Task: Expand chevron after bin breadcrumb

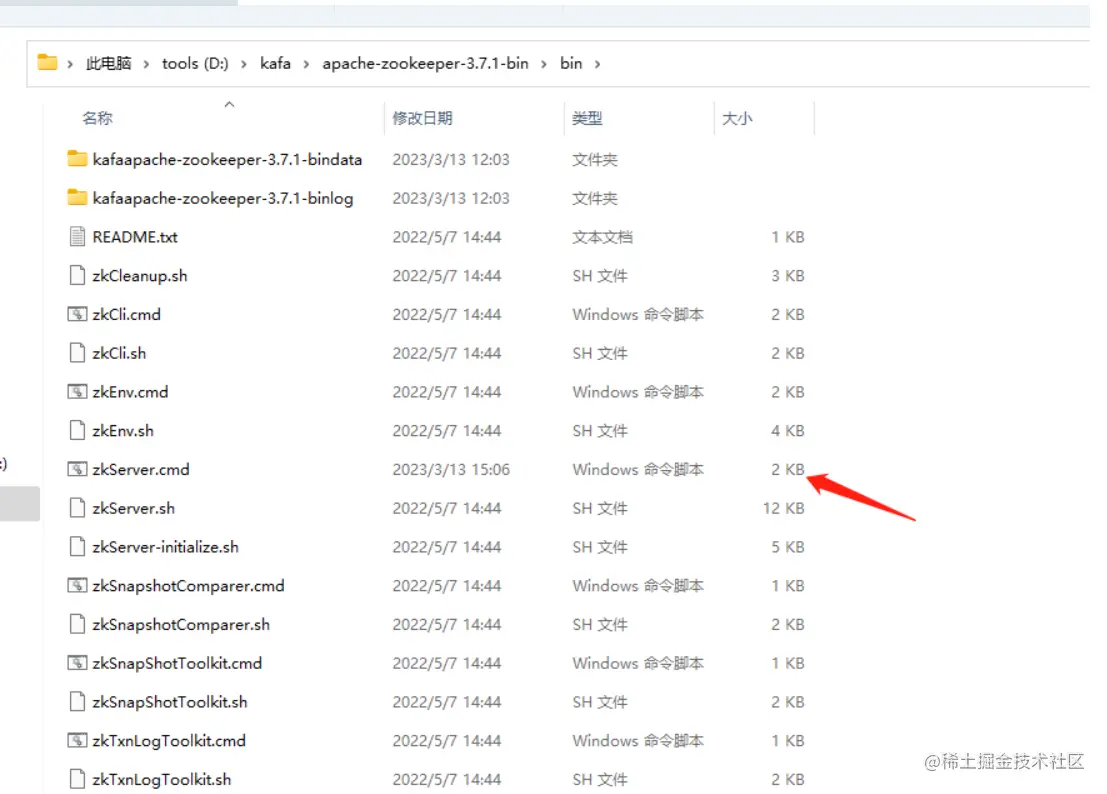Action: (x=597, y=64)
